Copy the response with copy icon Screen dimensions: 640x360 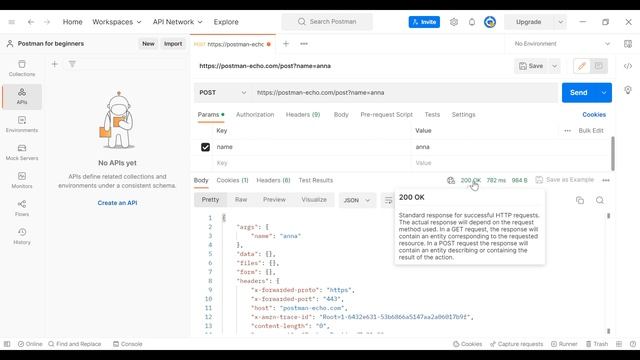[x=580, y=200]
